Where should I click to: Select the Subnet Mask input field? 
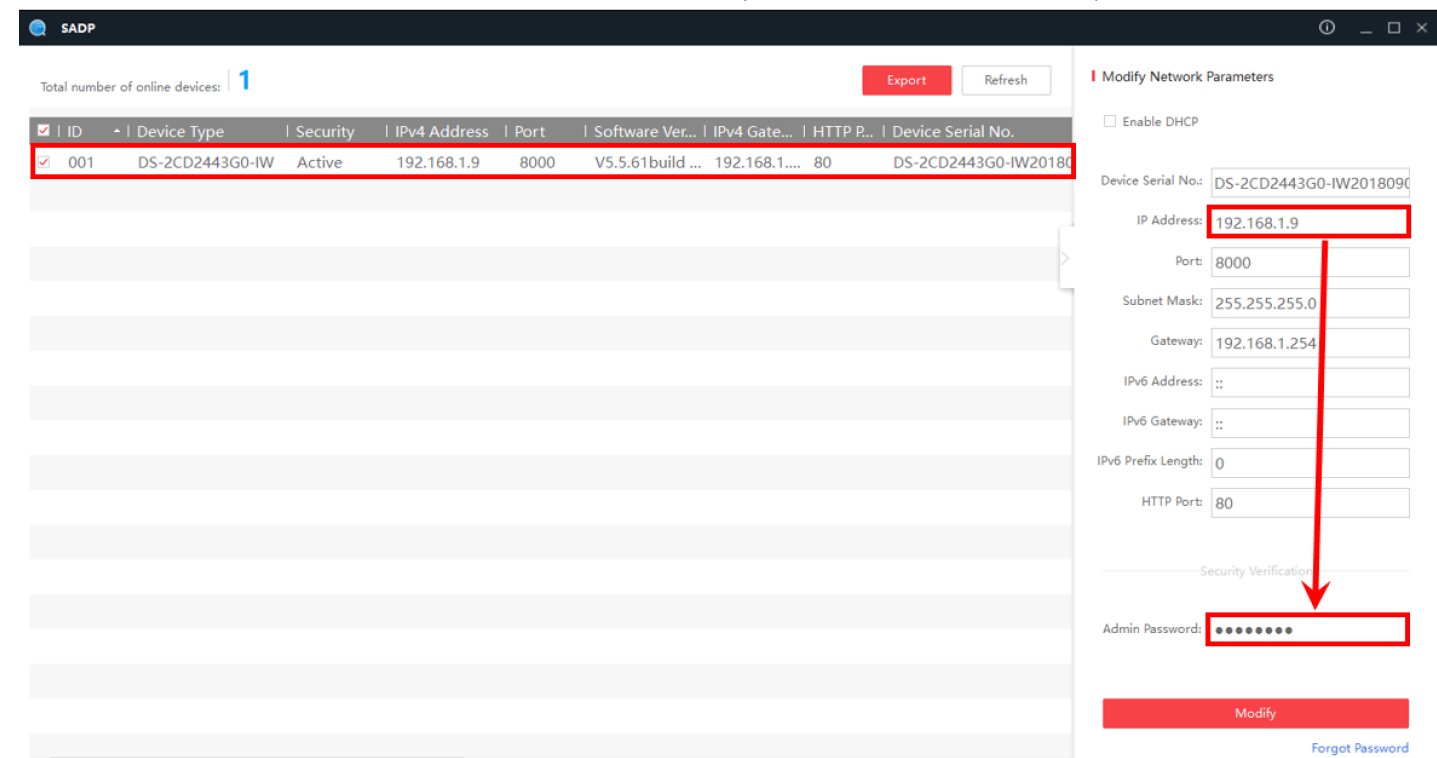(1310, 303)
